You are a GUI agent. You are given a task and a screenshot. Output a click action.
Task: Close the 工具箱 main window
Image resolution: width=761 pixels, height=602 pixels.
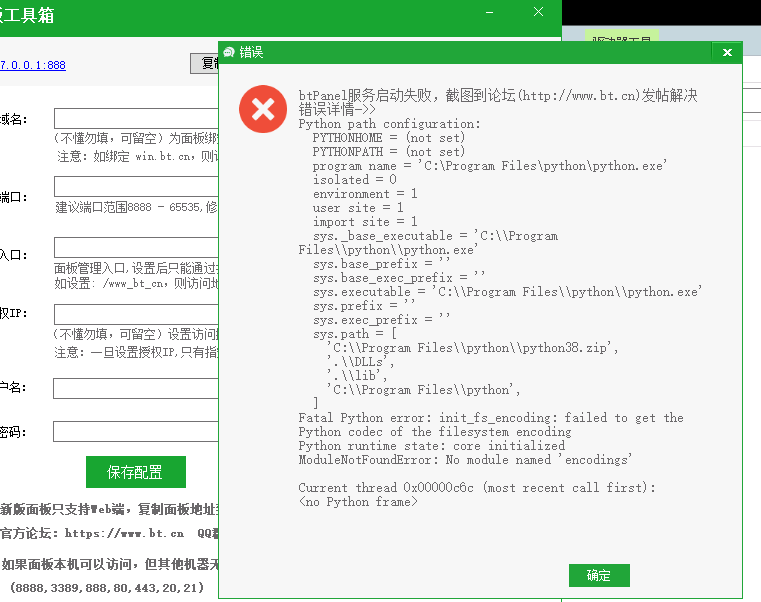[538, 12]
